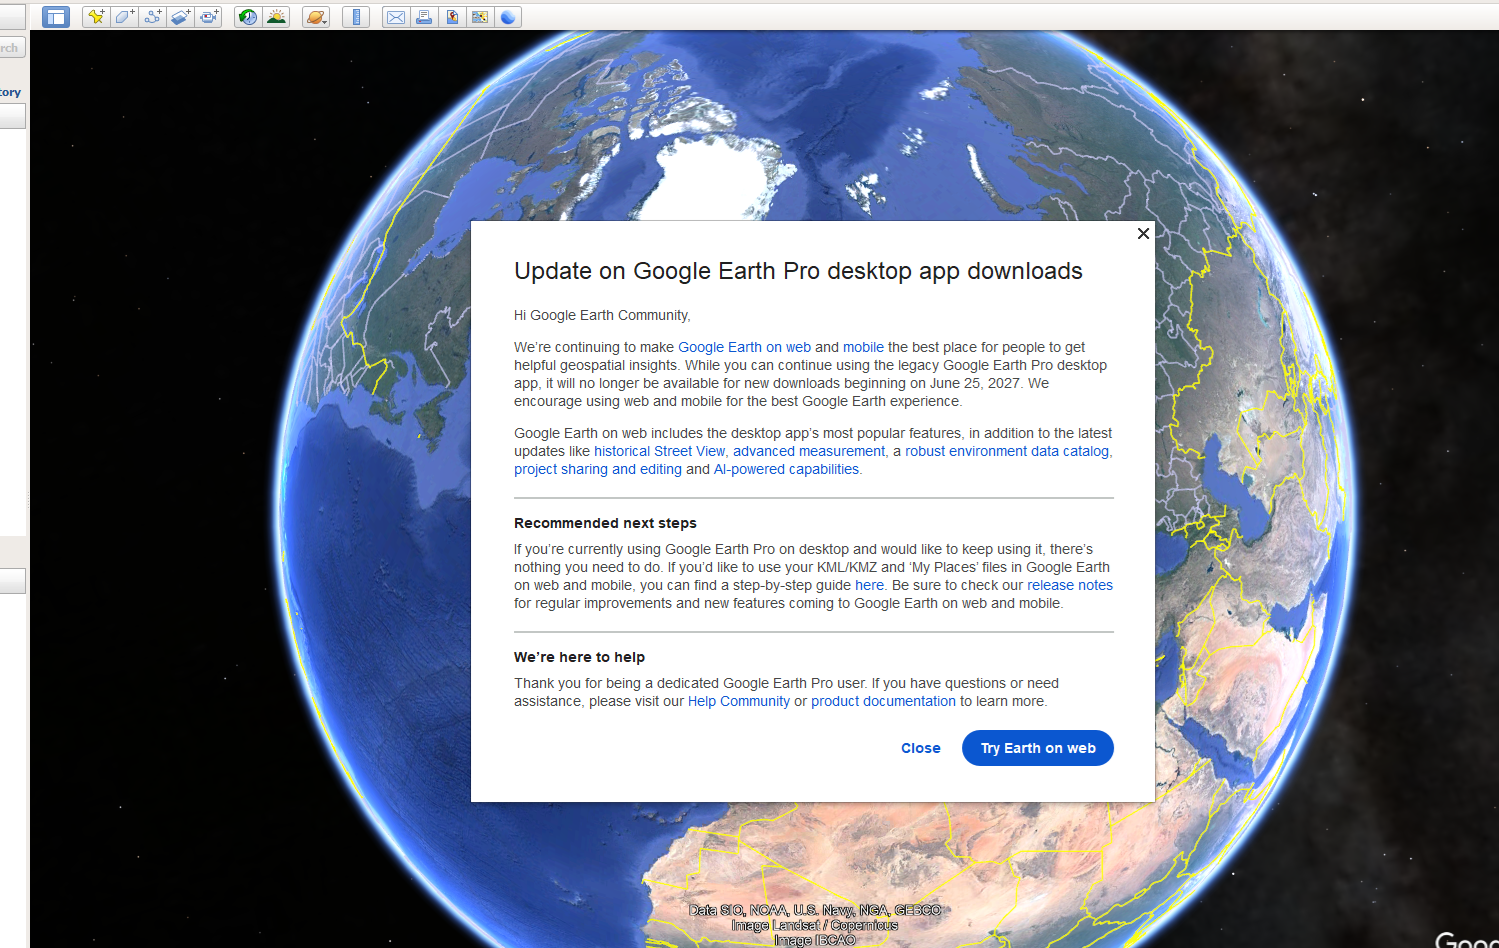Screen dimensions: 1499x948
Task: Click the Print icon
Action: tap(424, 17)
